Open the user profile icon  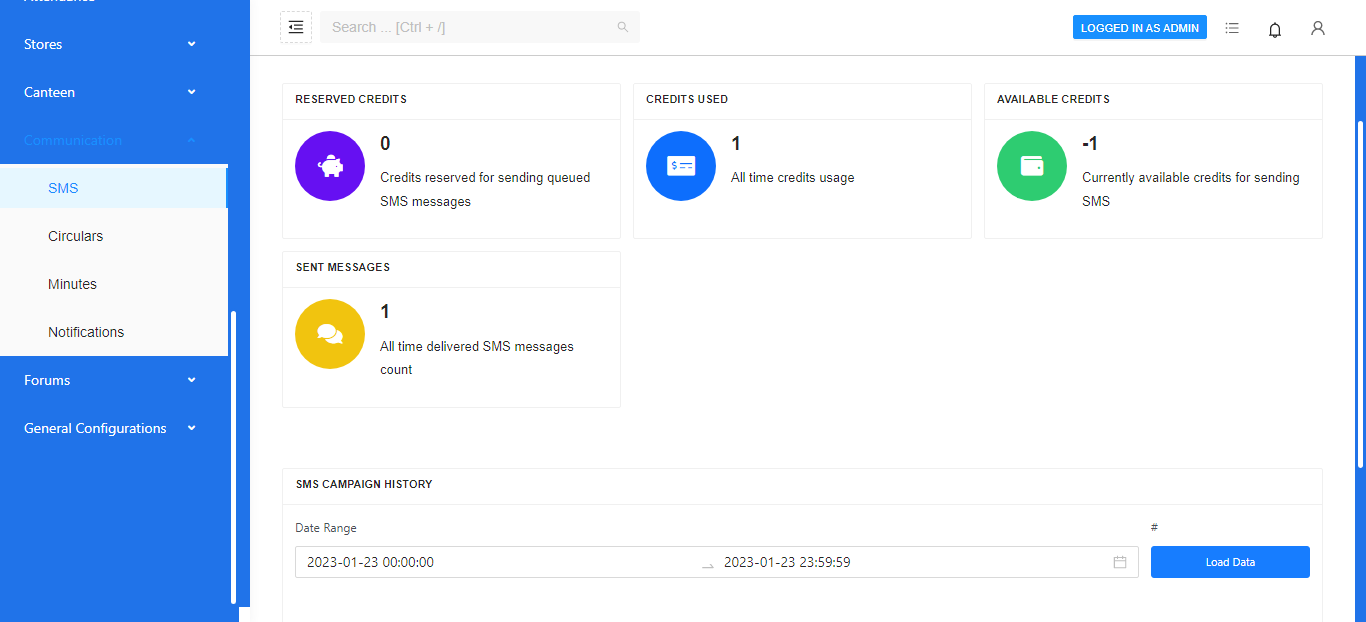click(1318, 28)
